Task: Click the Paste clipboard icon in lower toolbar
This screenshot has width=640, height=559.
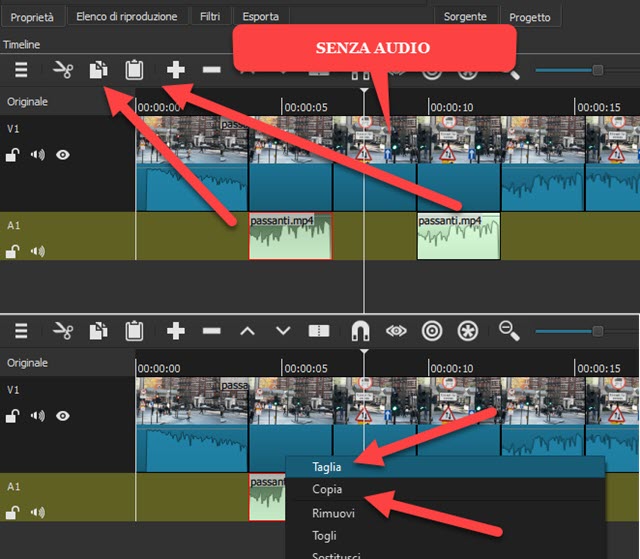Action: pyautogui.click(x=134, y=331)
